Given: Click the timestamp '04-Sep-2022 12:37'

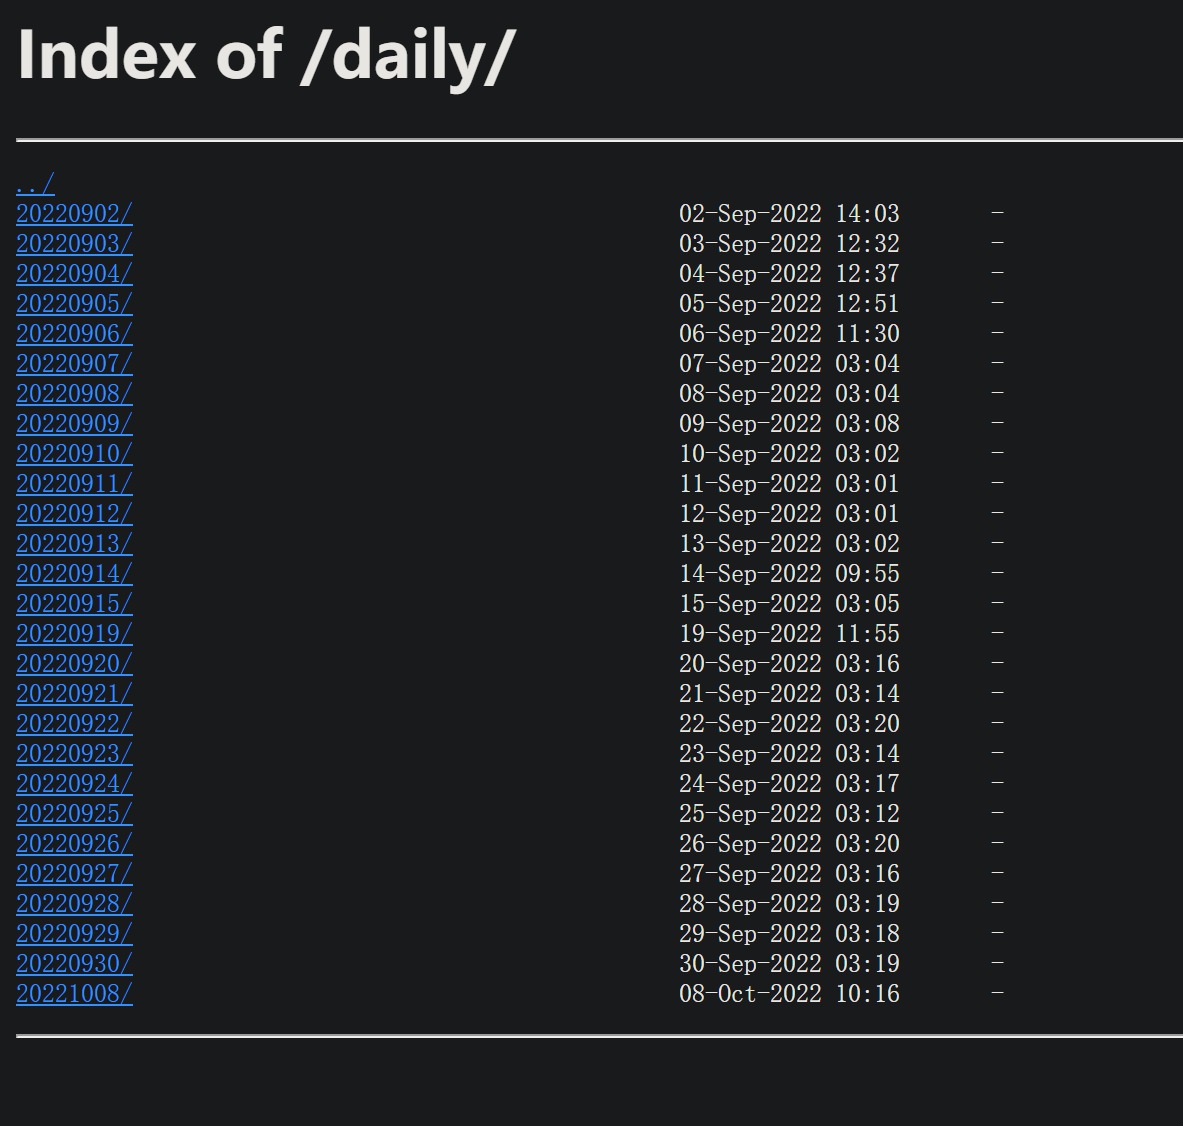Looking at the screenshot, I should [789, 273].
